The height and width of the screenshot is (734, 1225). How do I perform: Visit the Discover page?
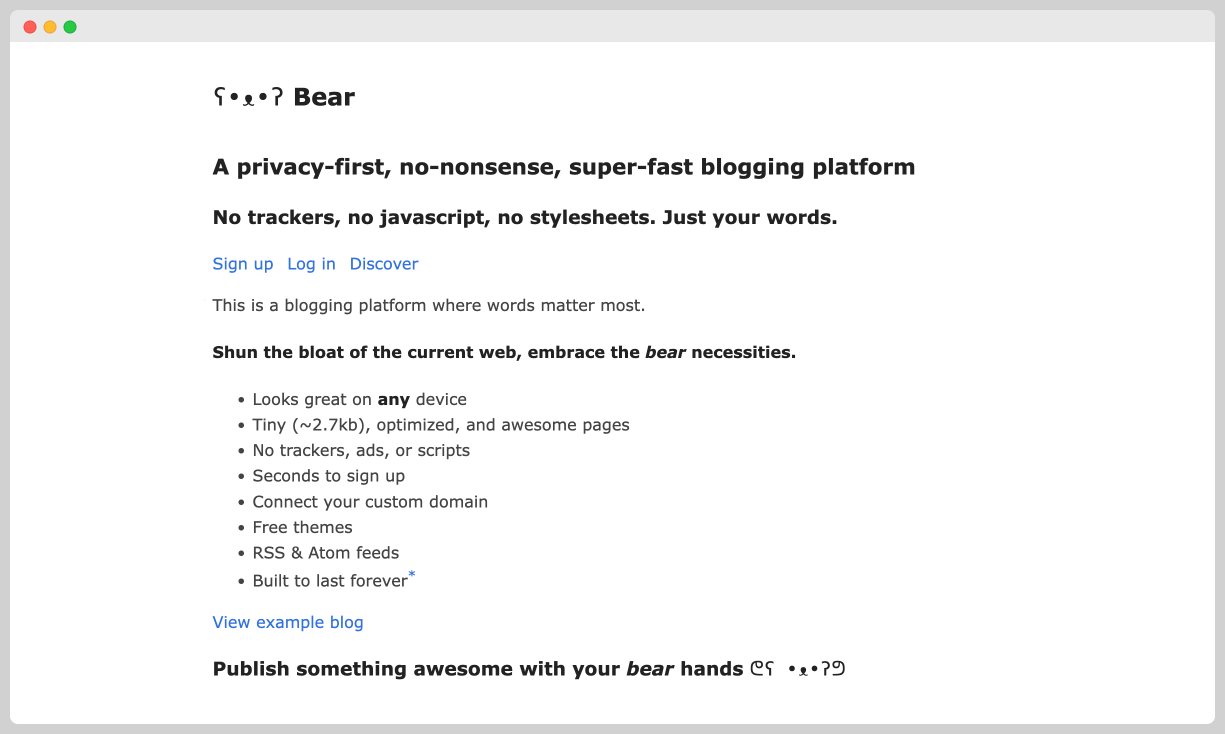384,263
